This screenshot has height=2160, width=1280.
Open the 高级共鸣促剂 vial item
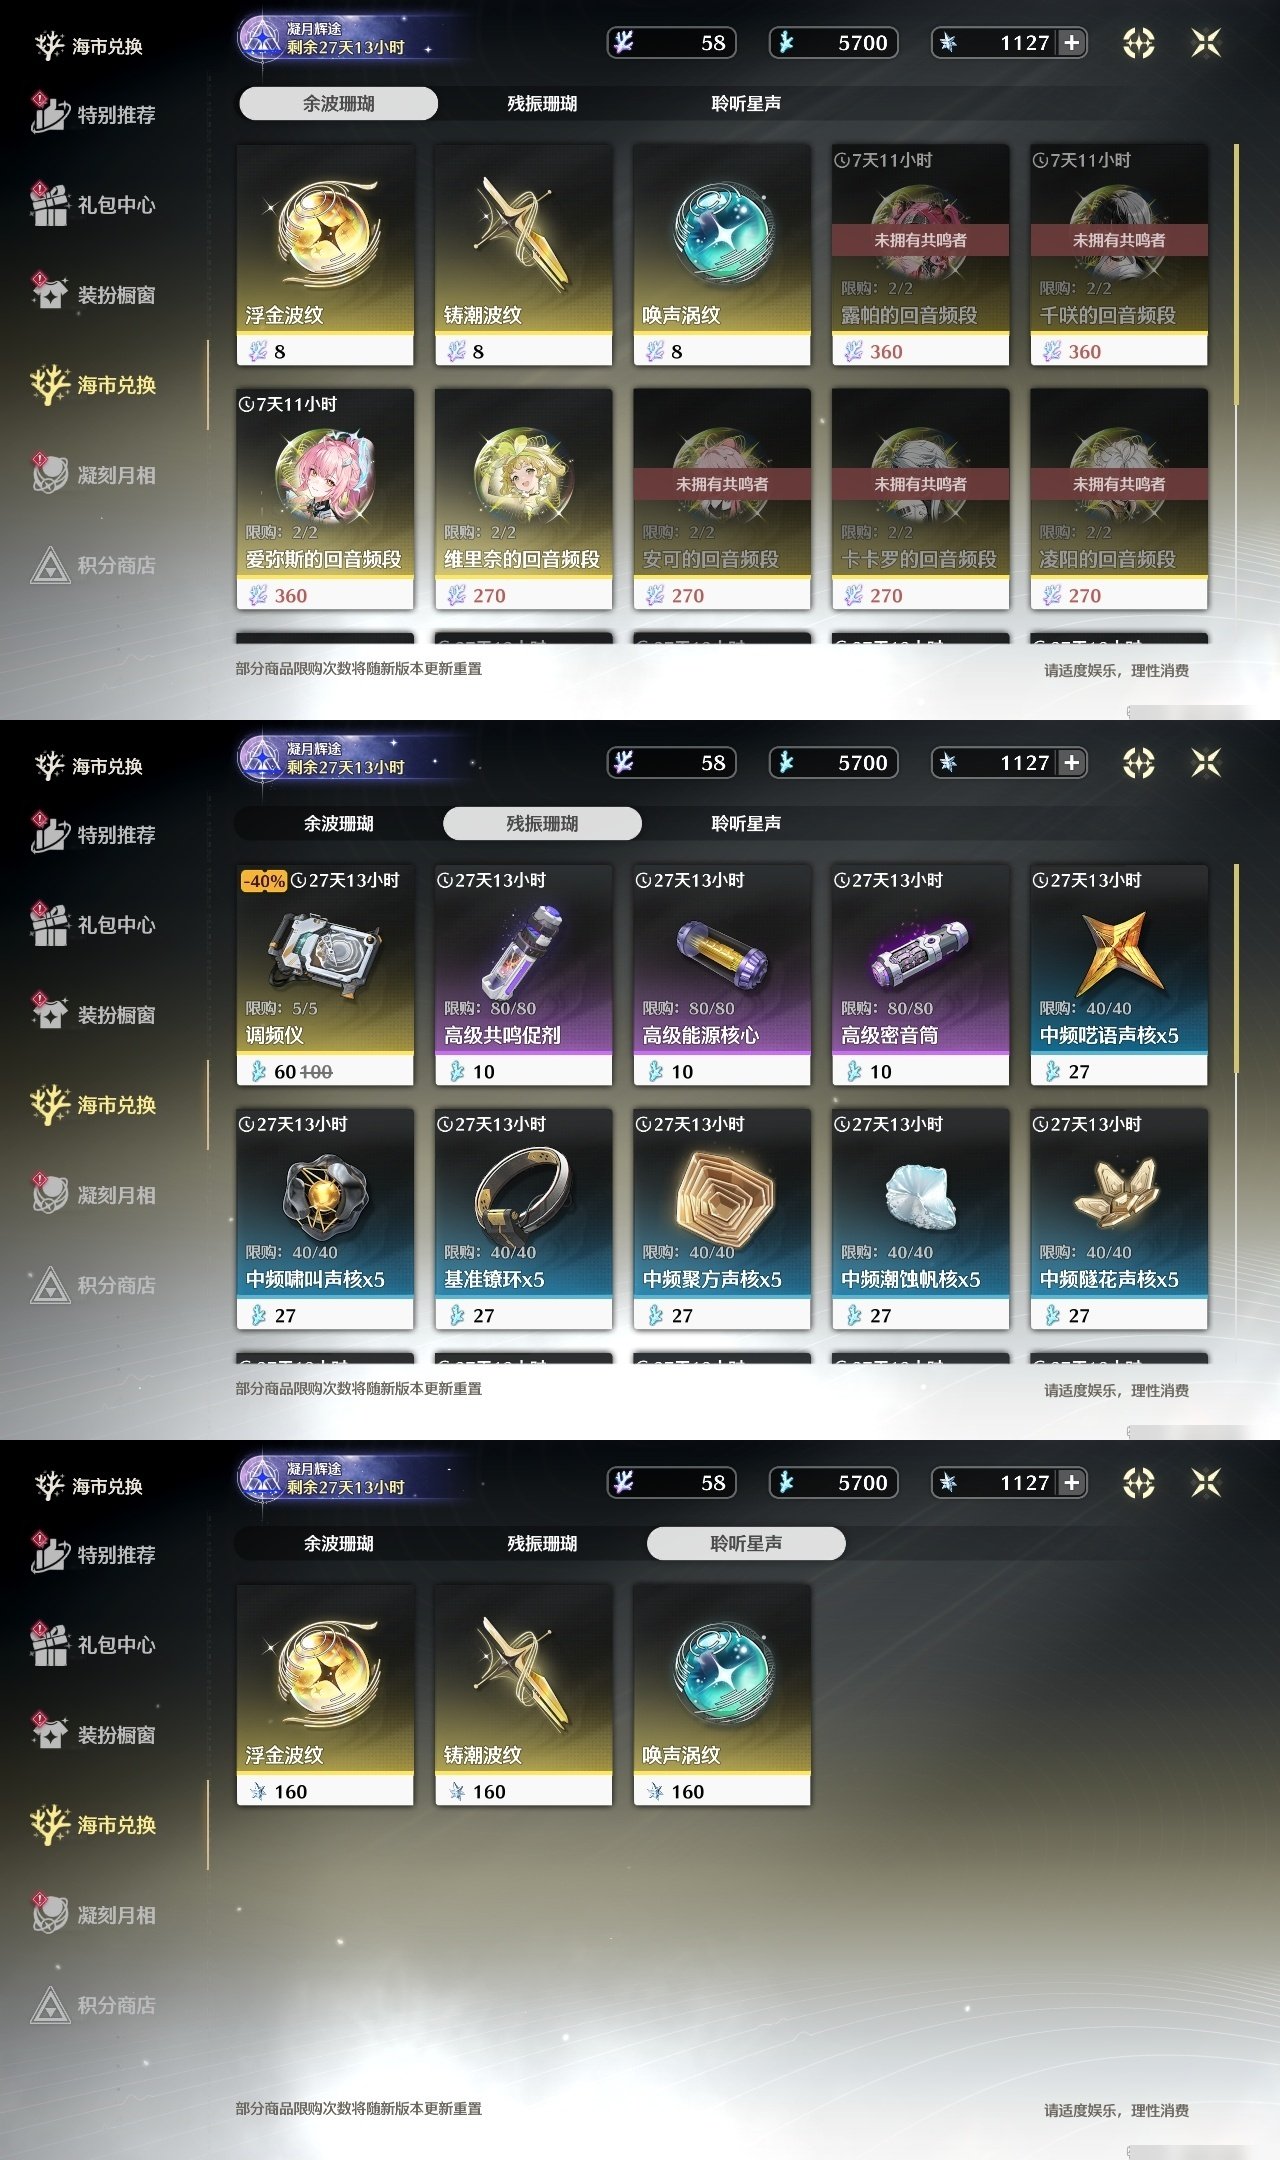pos(523,975)
